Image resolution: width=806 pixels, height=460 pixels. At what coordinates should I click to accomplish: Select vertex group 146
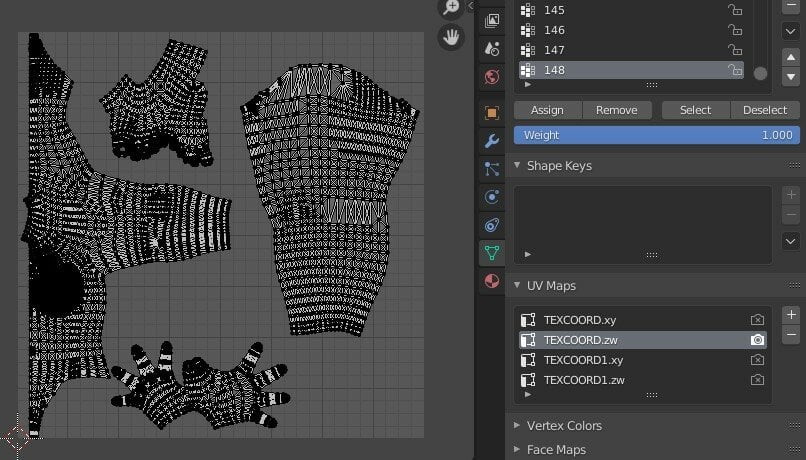pyautogui.click(x=631, y=30)
